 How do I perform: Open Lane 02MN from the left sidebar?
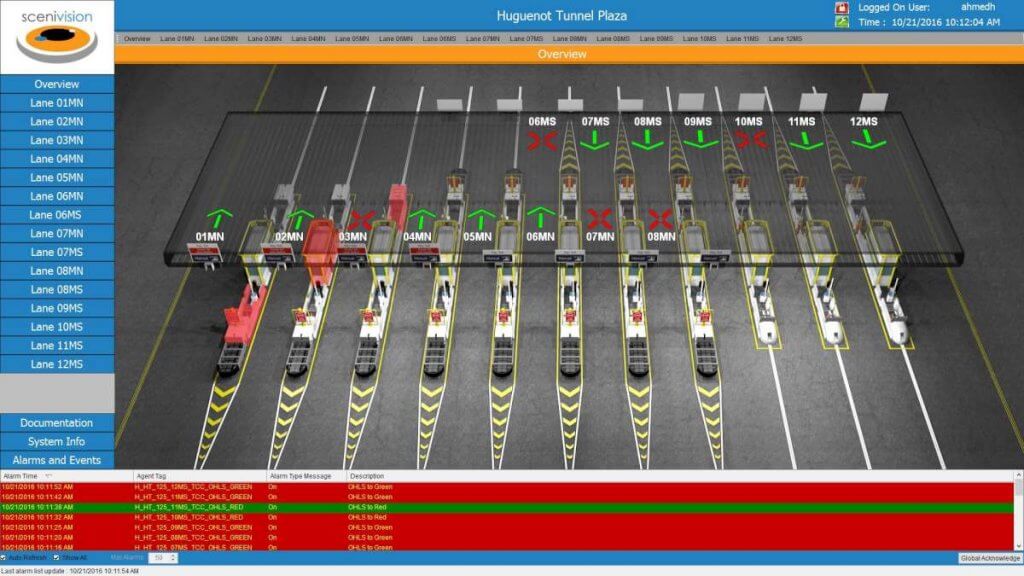click(x=57, y=121)
